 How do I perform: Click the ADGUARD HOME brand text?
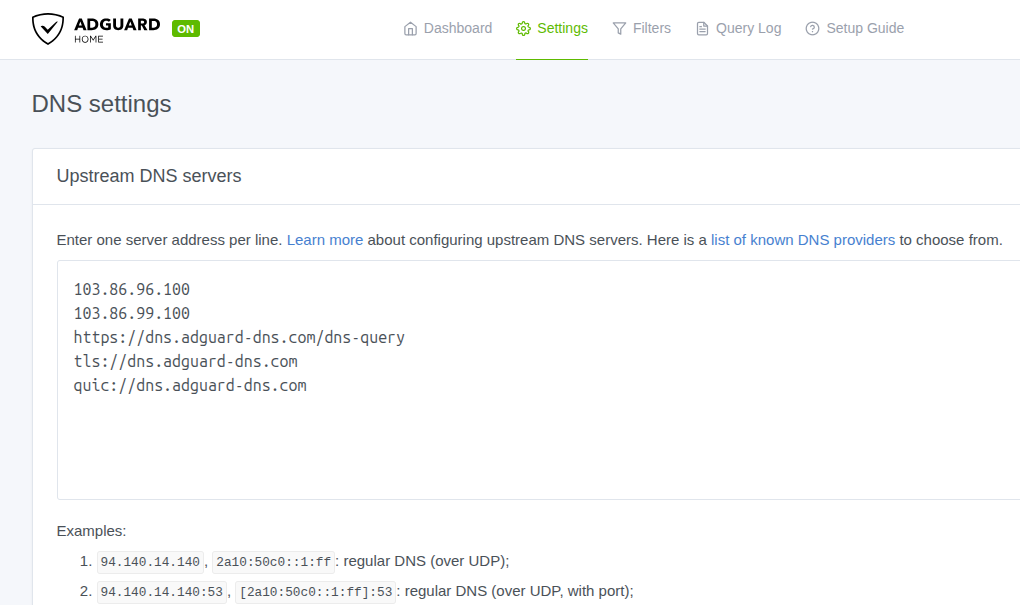[116, 29]
